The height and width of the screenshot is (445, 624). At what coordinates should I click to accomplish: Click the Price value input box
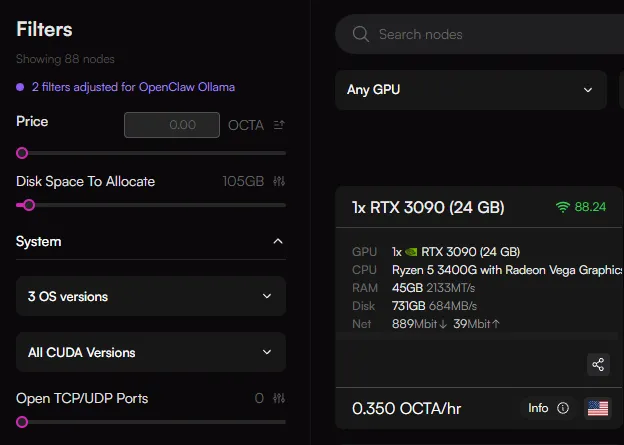[172, 125]
